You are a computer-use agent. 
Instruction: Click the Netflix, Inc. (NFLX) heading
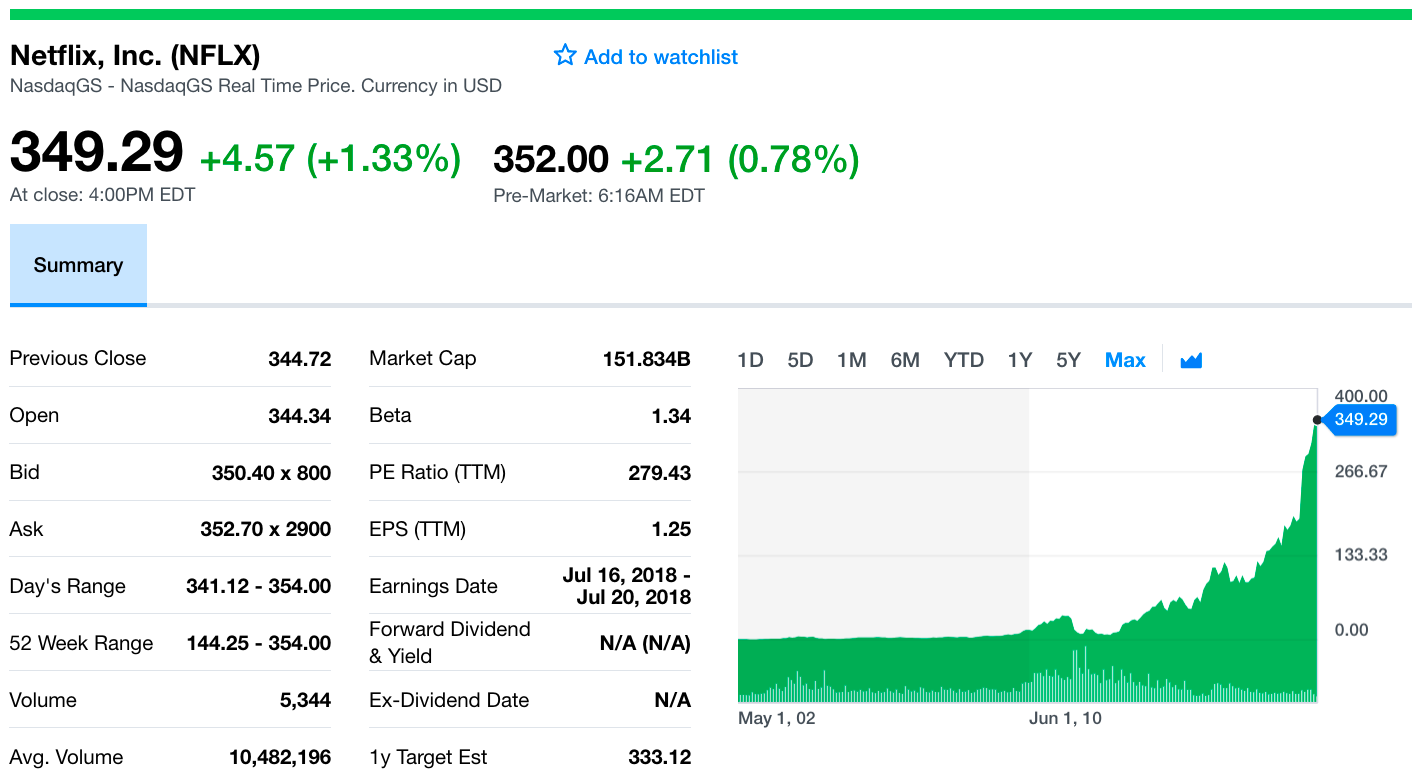[x=135, y=55]
